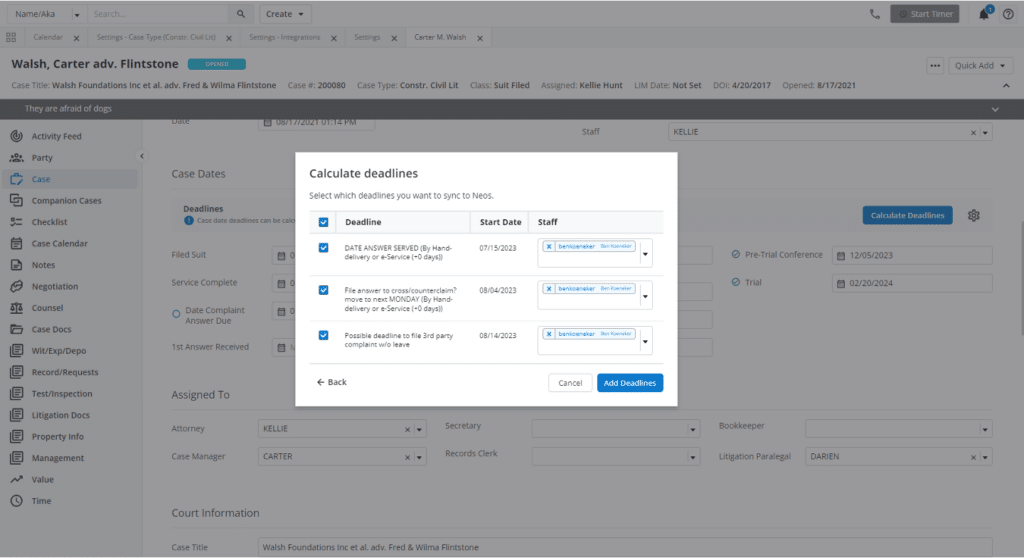This screenshot has width=1024, height=558.
Task: Click Cancel in the deadlines dialog
Action: click(x=570, y=382)
